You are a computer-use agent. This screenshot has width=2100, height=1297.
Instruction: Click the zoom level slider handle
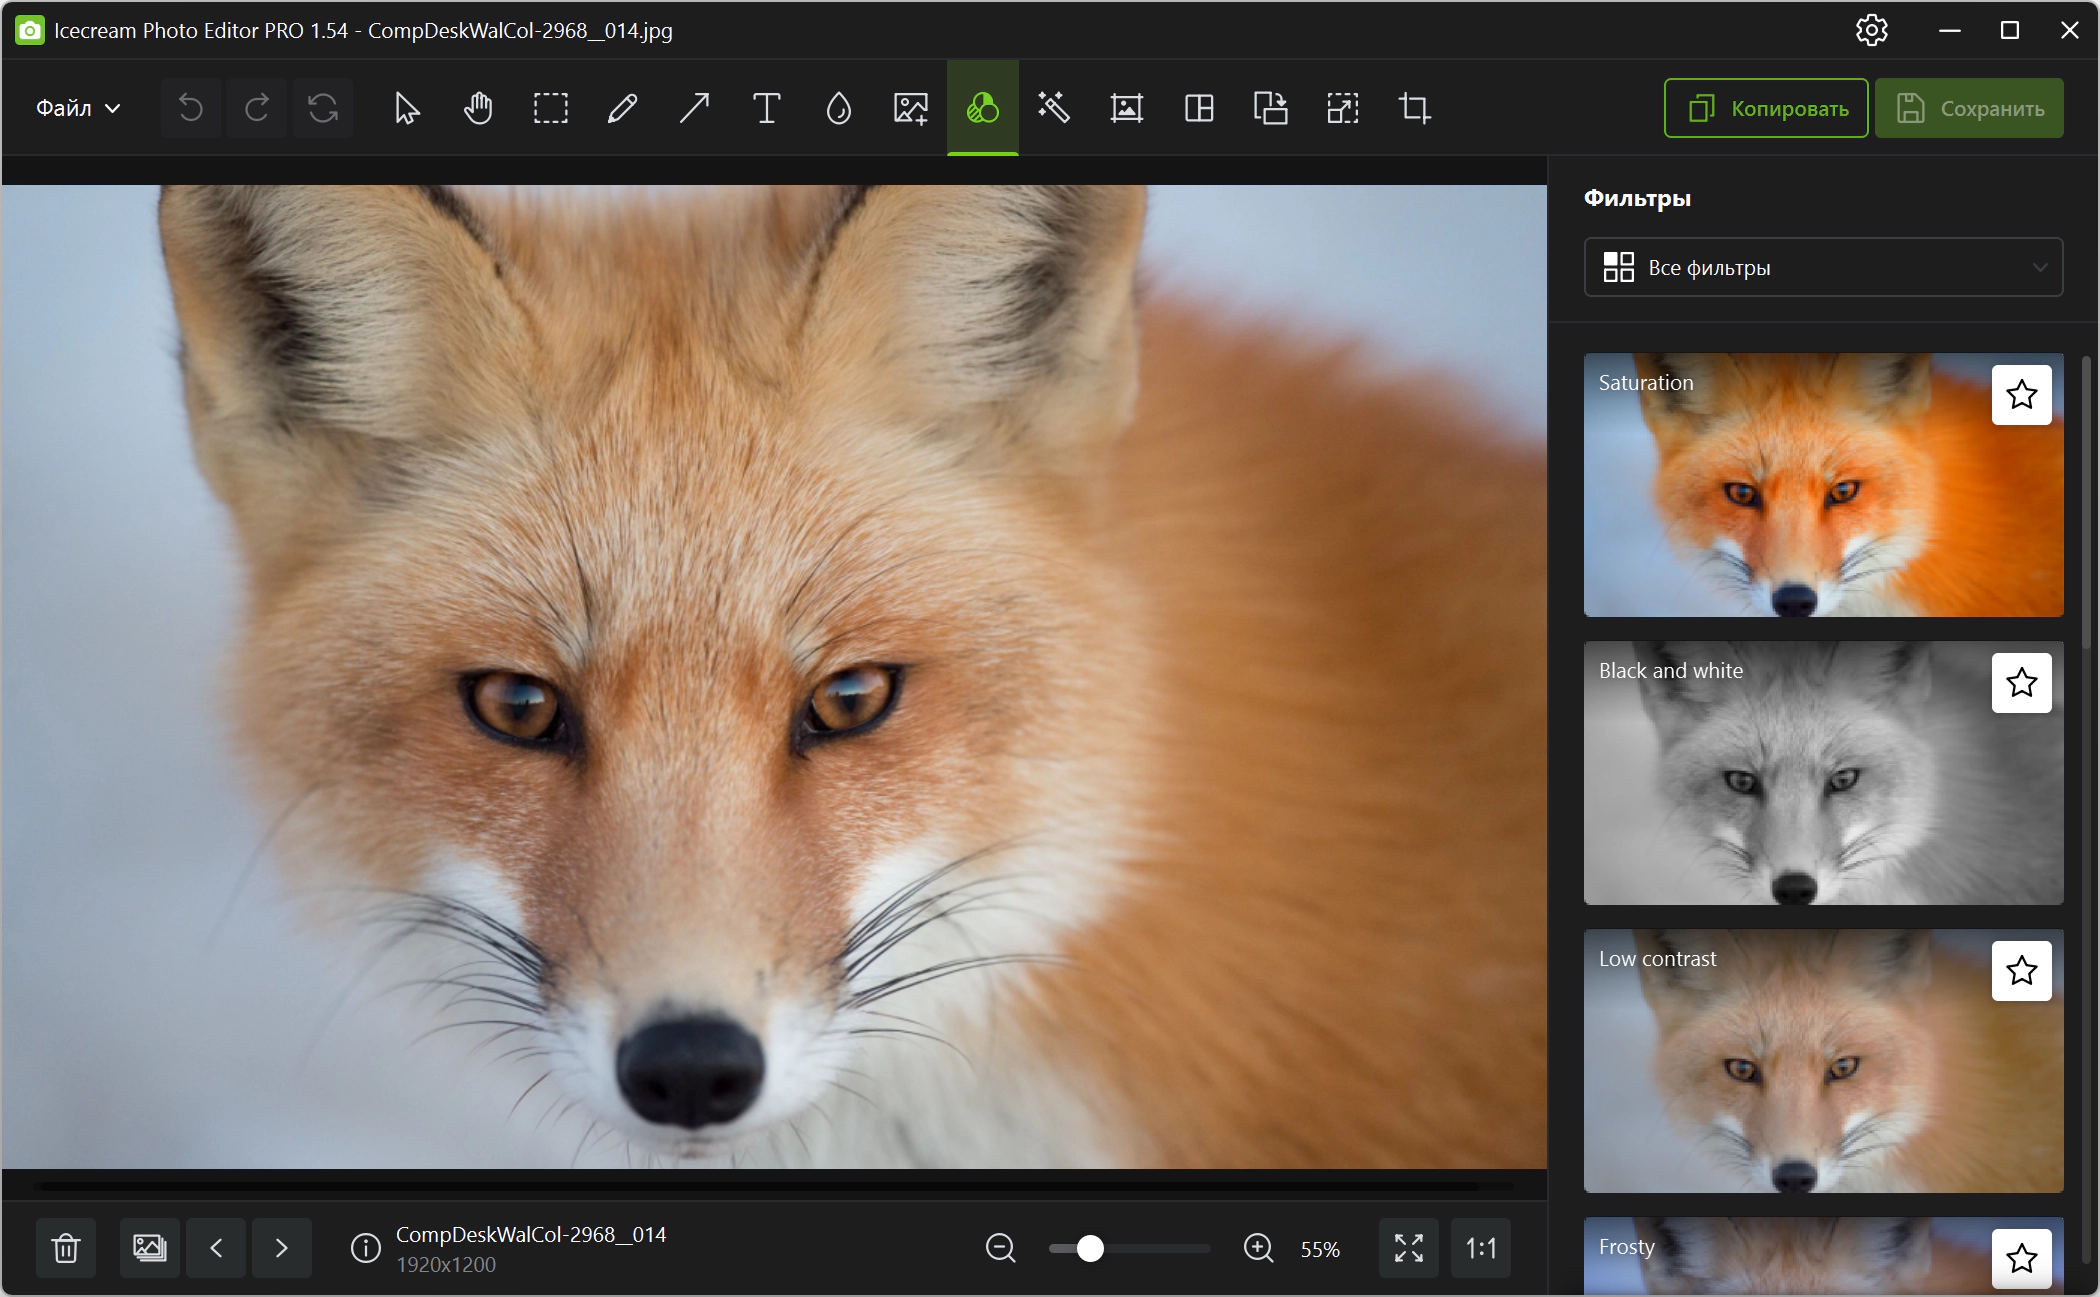(1090, 1248)
